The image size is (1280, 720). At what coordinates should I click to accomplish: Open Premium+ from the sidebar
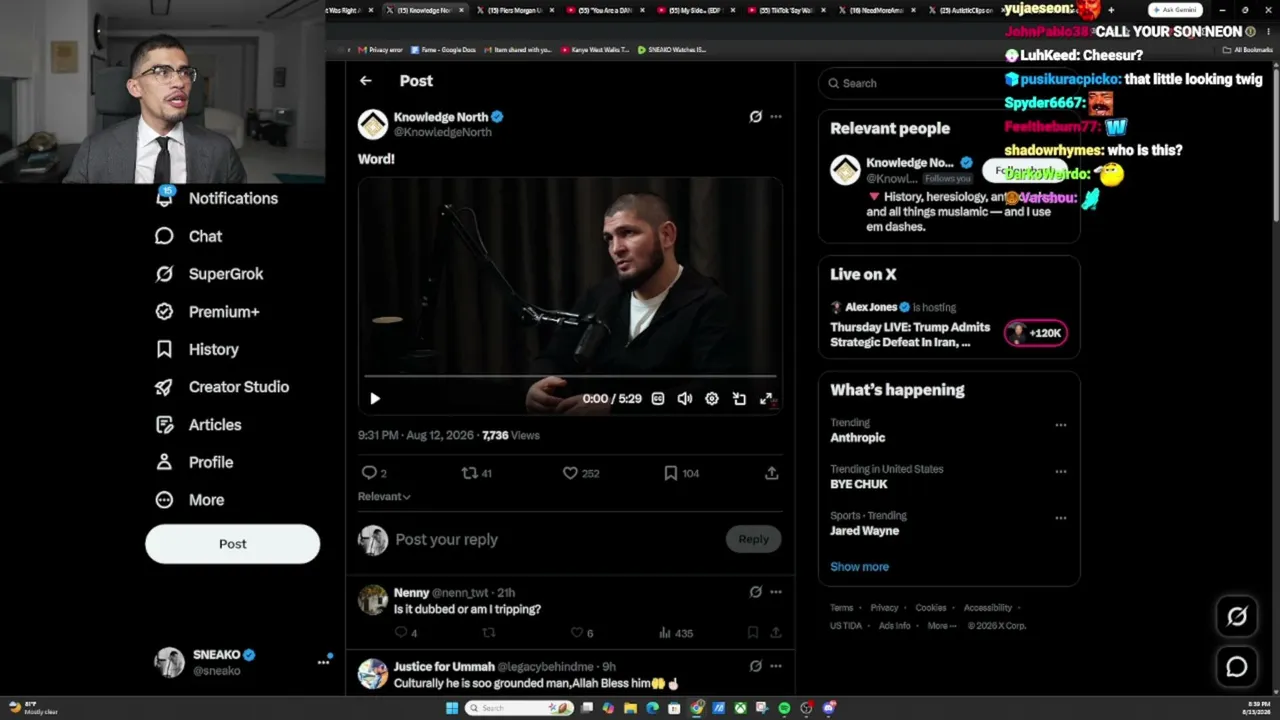pos(207,312)
